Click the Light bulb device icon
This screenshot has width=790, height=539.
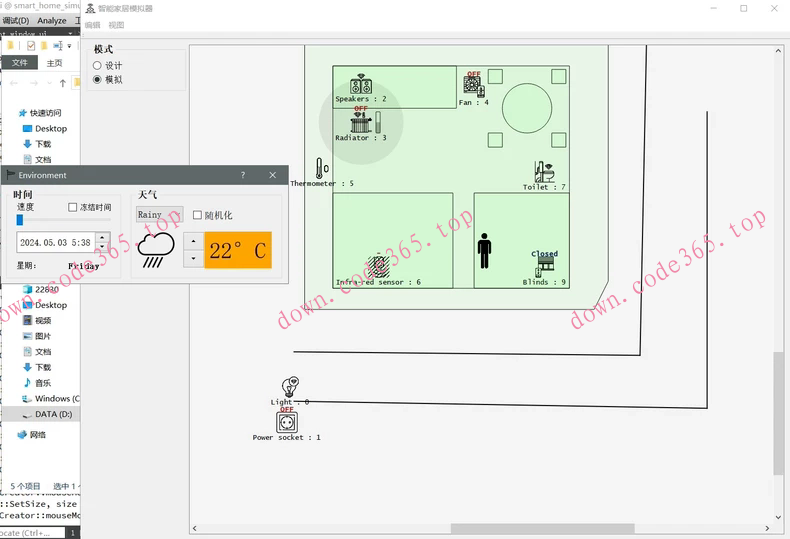coord(291,387)
